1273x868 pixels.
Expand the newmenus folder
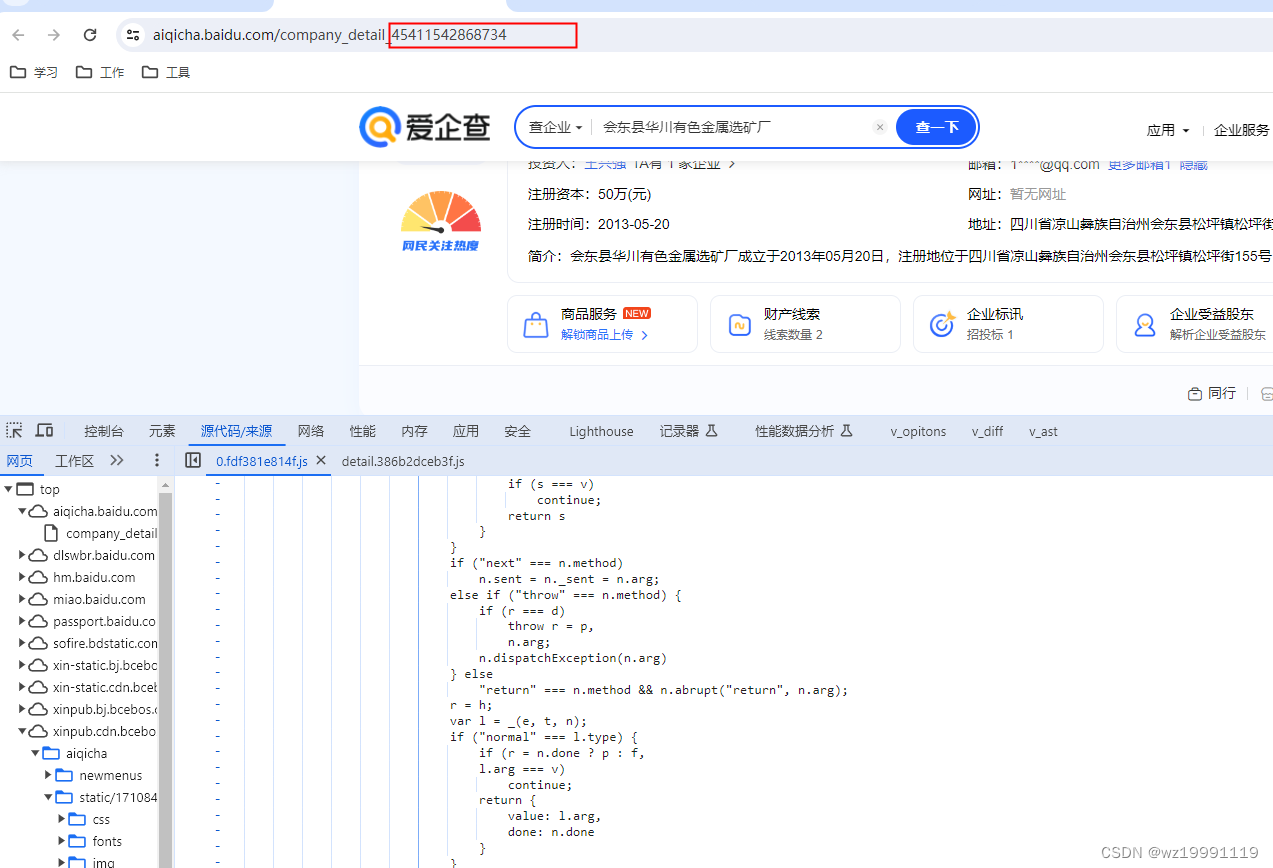[48, 775]
